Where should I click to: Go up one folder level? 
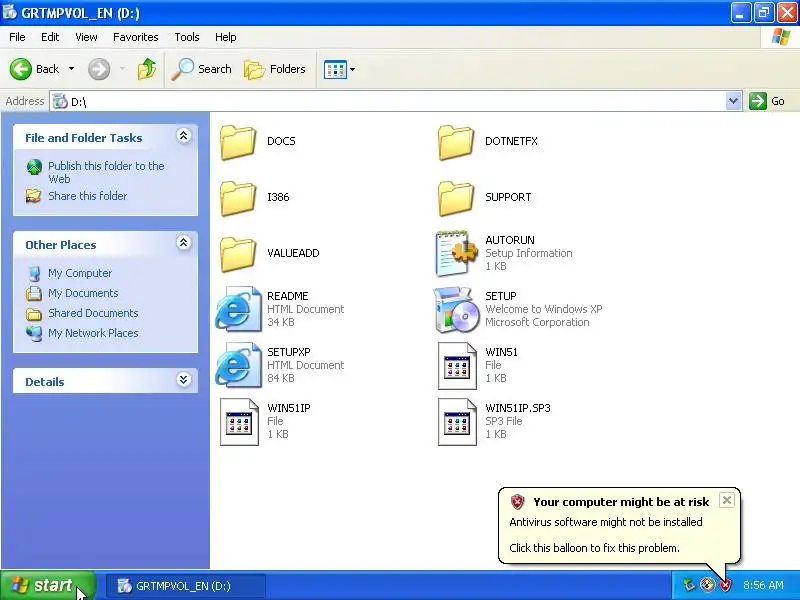(147, 69)
